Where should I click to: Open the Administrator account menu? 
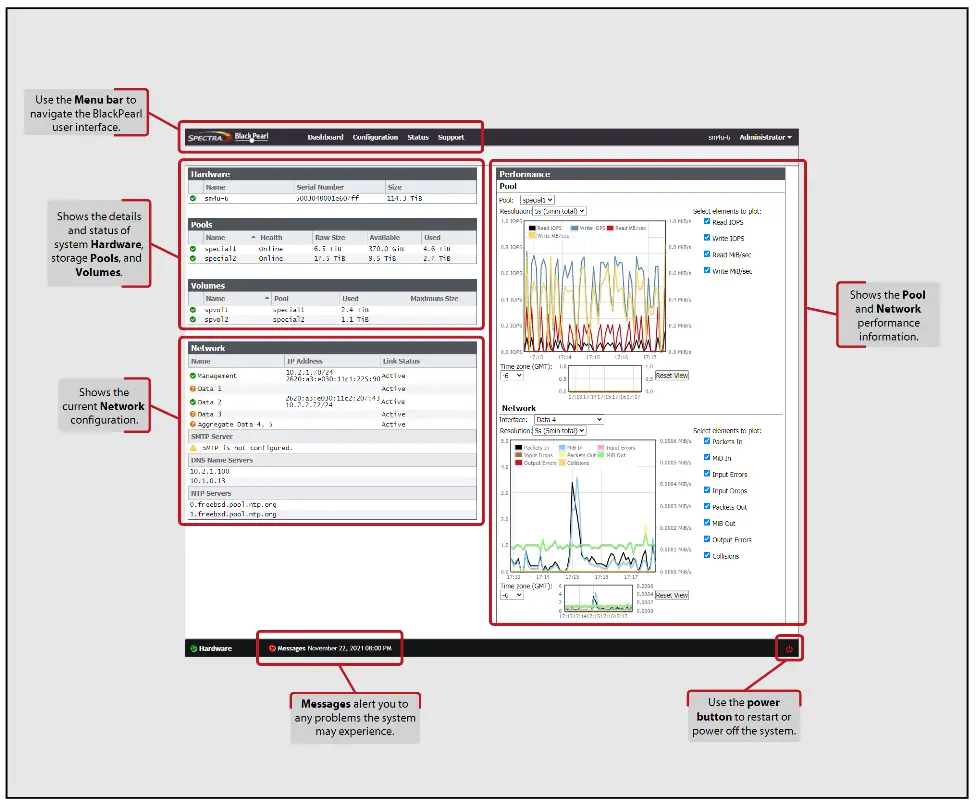coord(764,137)
